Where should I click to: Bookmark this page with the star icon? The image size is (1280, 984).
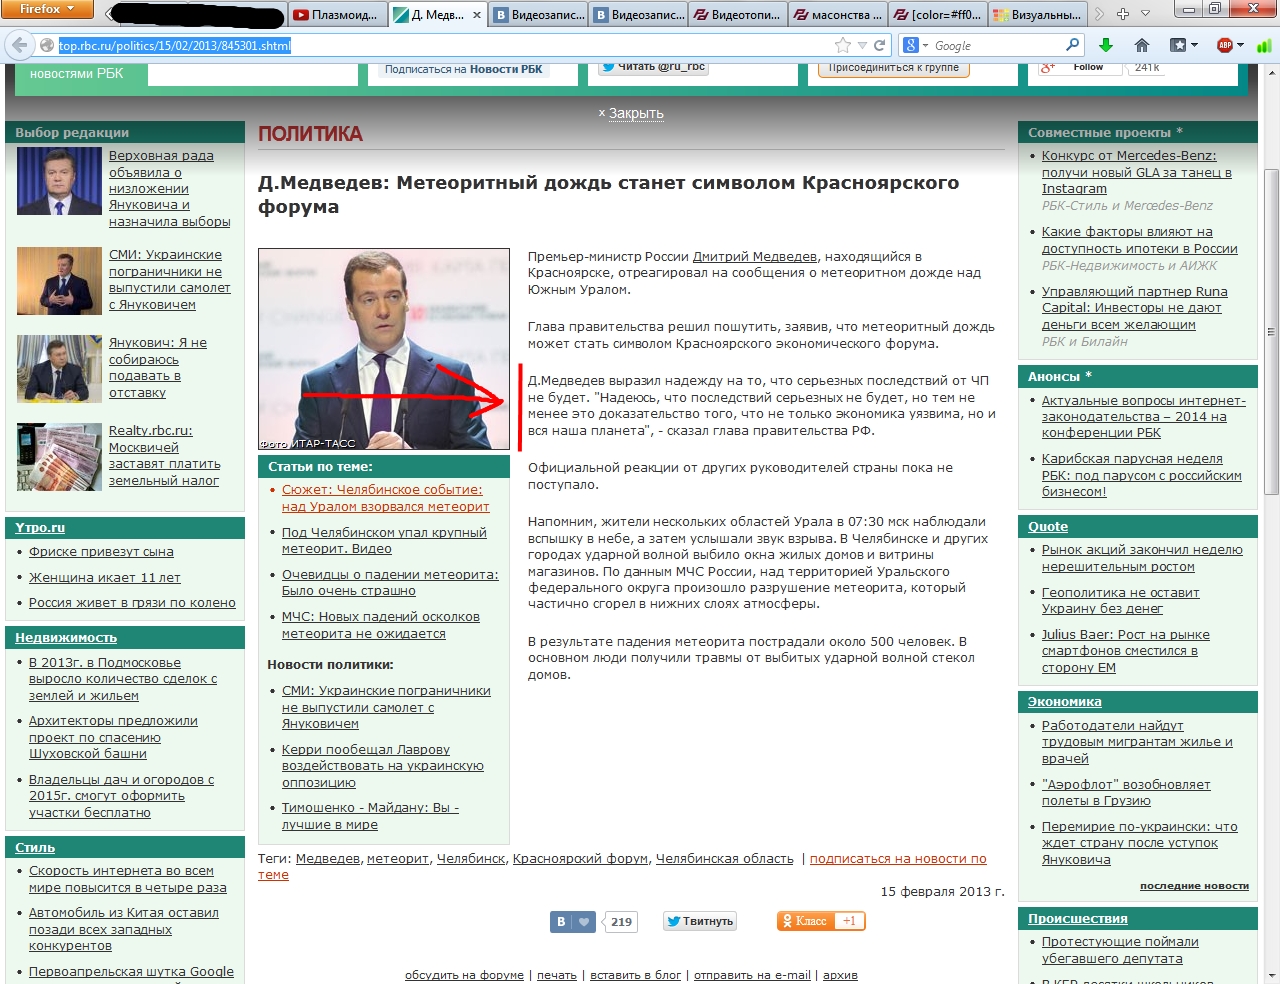(x=843, y=46)
